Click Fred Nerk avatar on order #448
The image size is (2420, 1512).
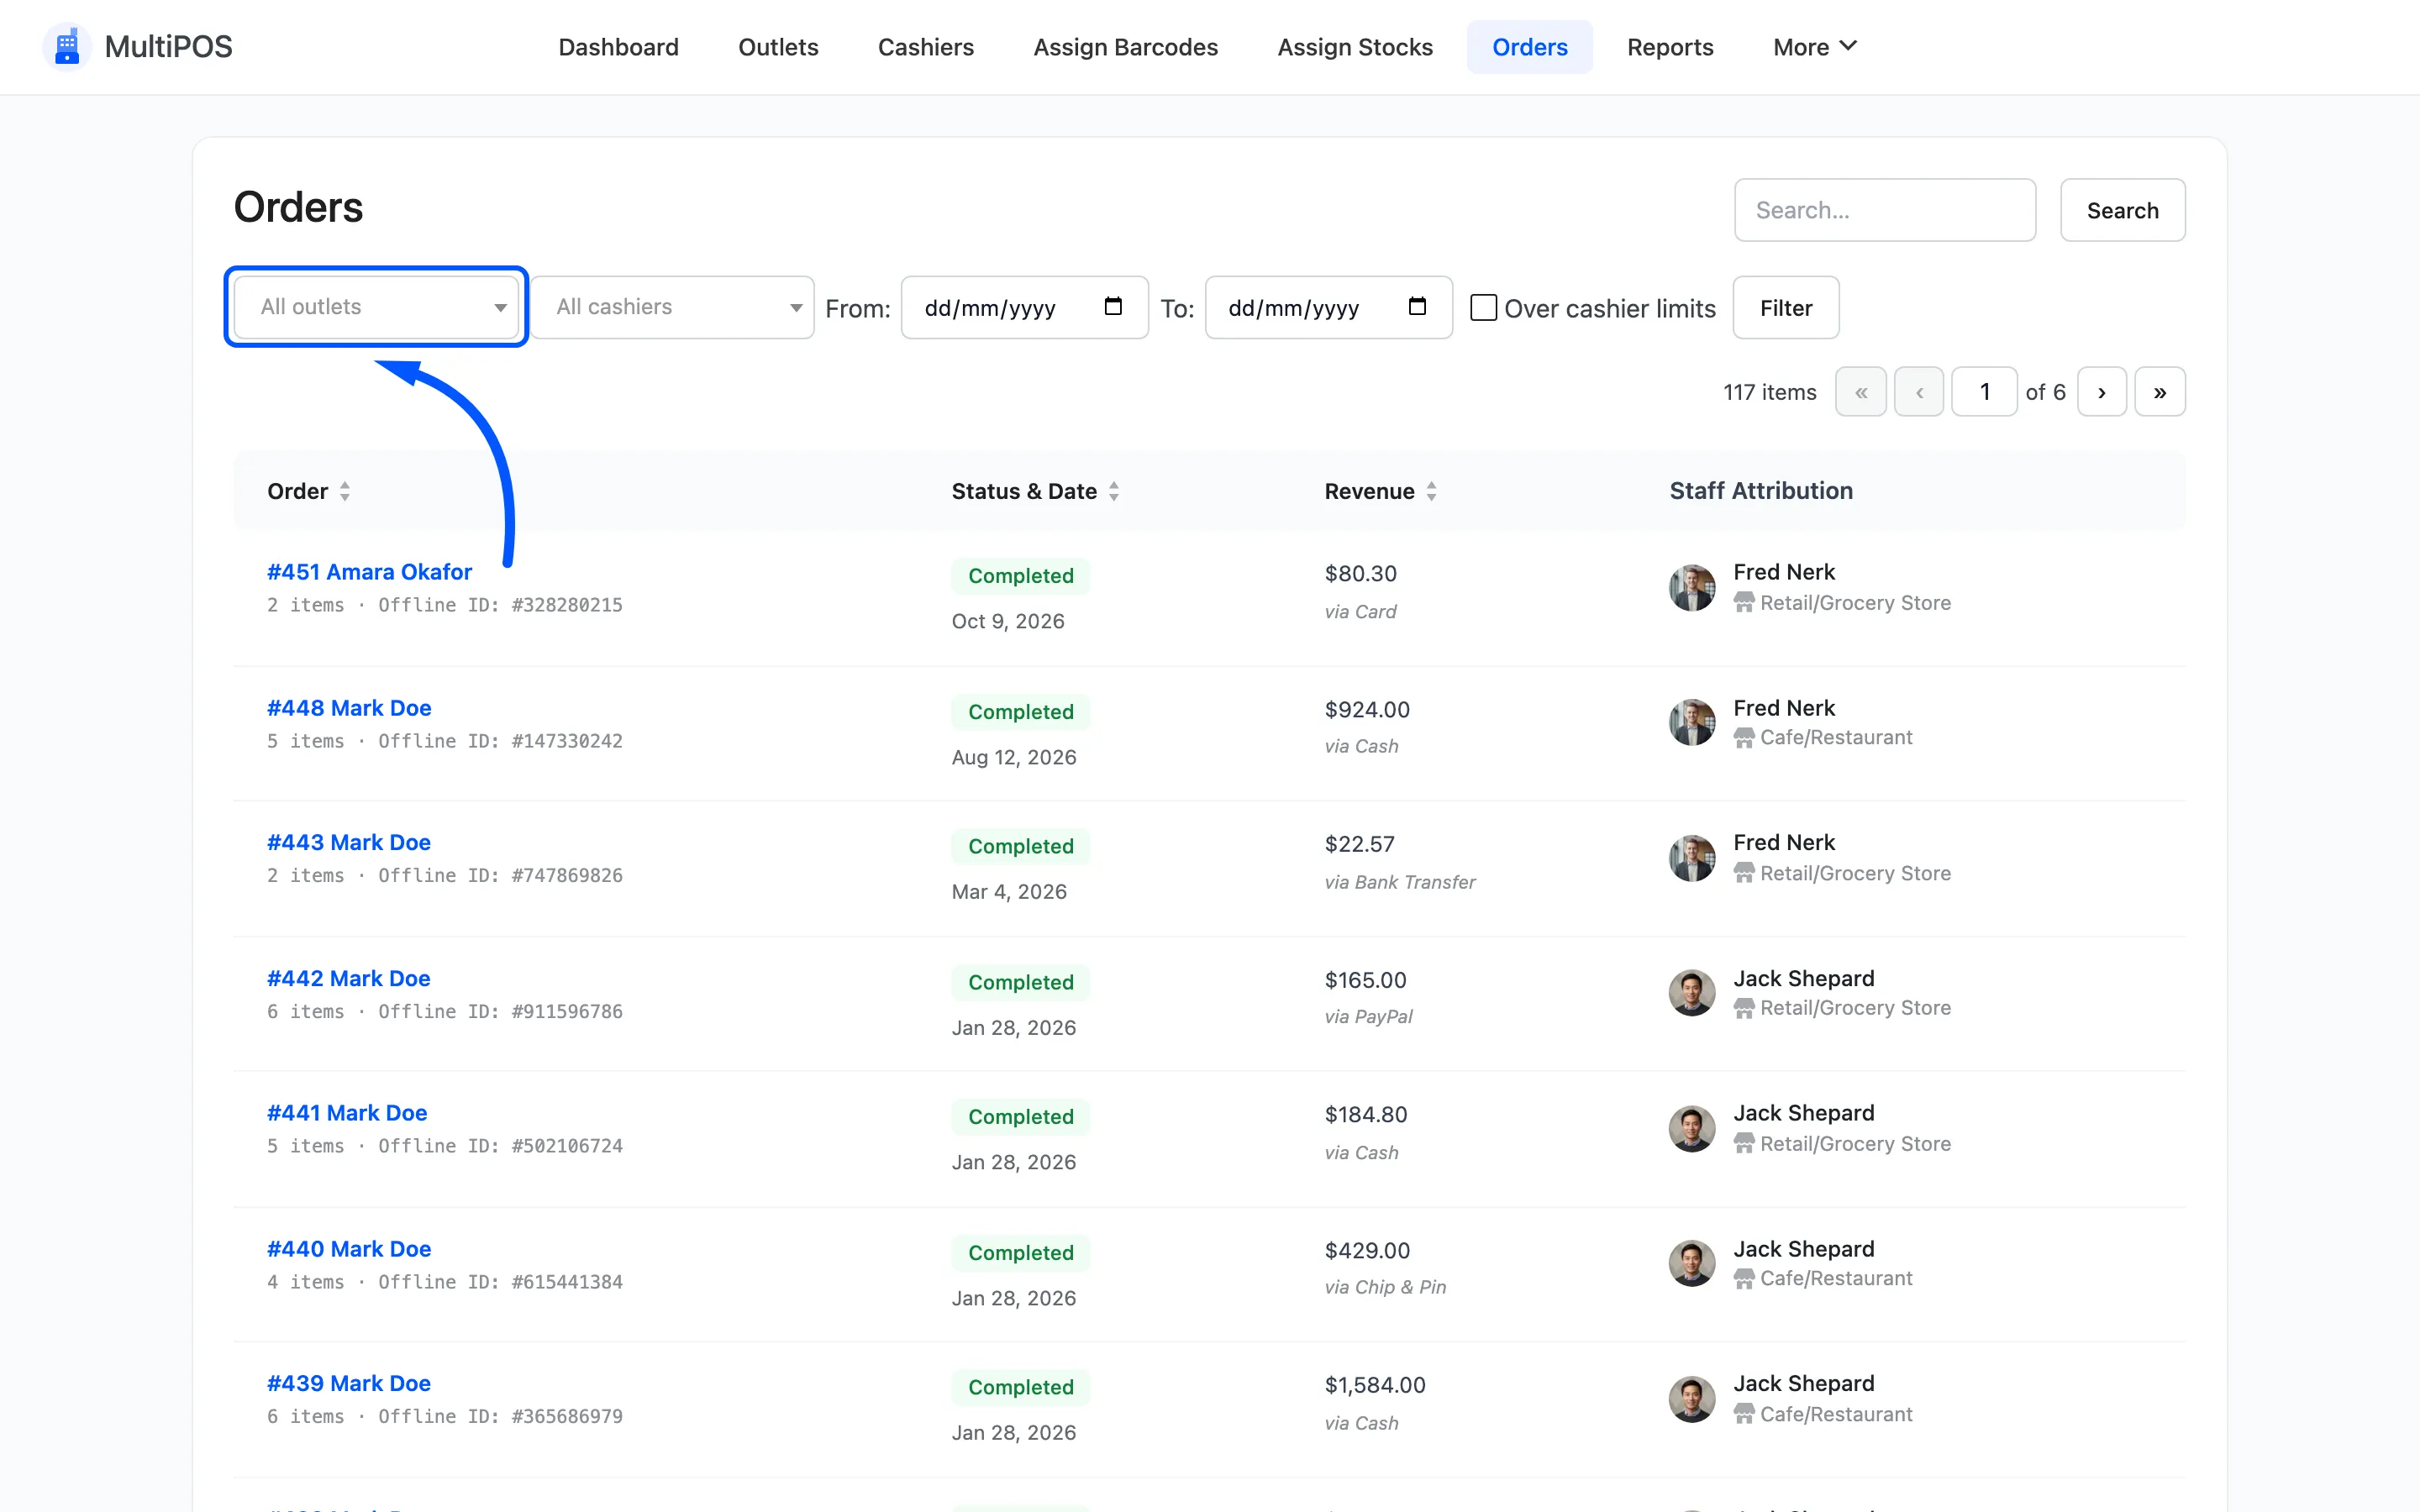point(1692,723)
